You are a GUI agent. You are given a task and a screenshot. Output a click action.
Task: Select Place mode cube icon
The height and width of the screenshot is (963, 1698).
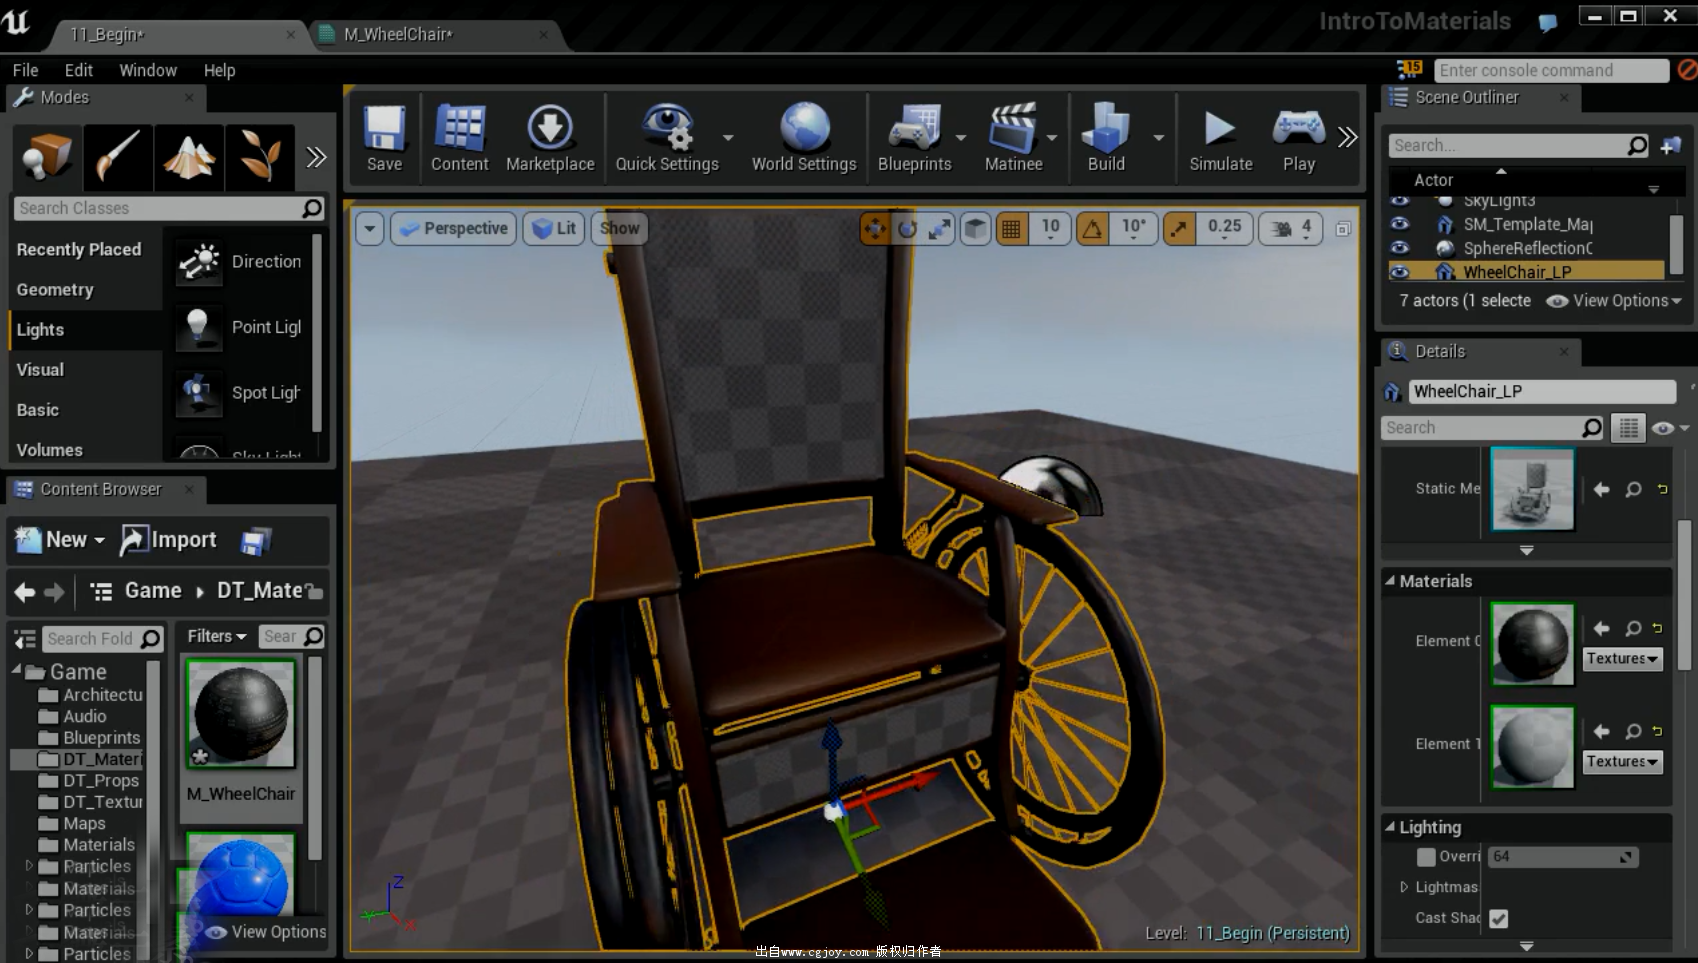(x=46, y=157)
